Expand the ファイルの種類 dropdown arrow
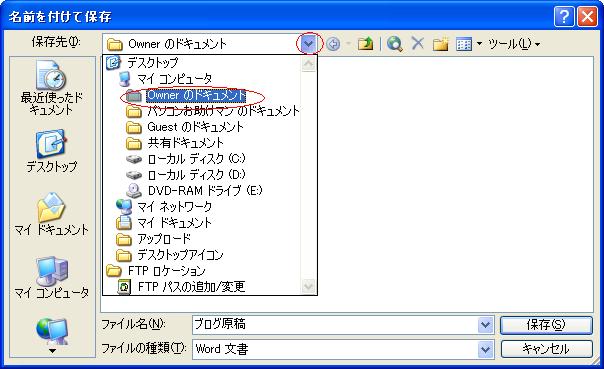This screenshot has height=369, width=604. point(485,349)
